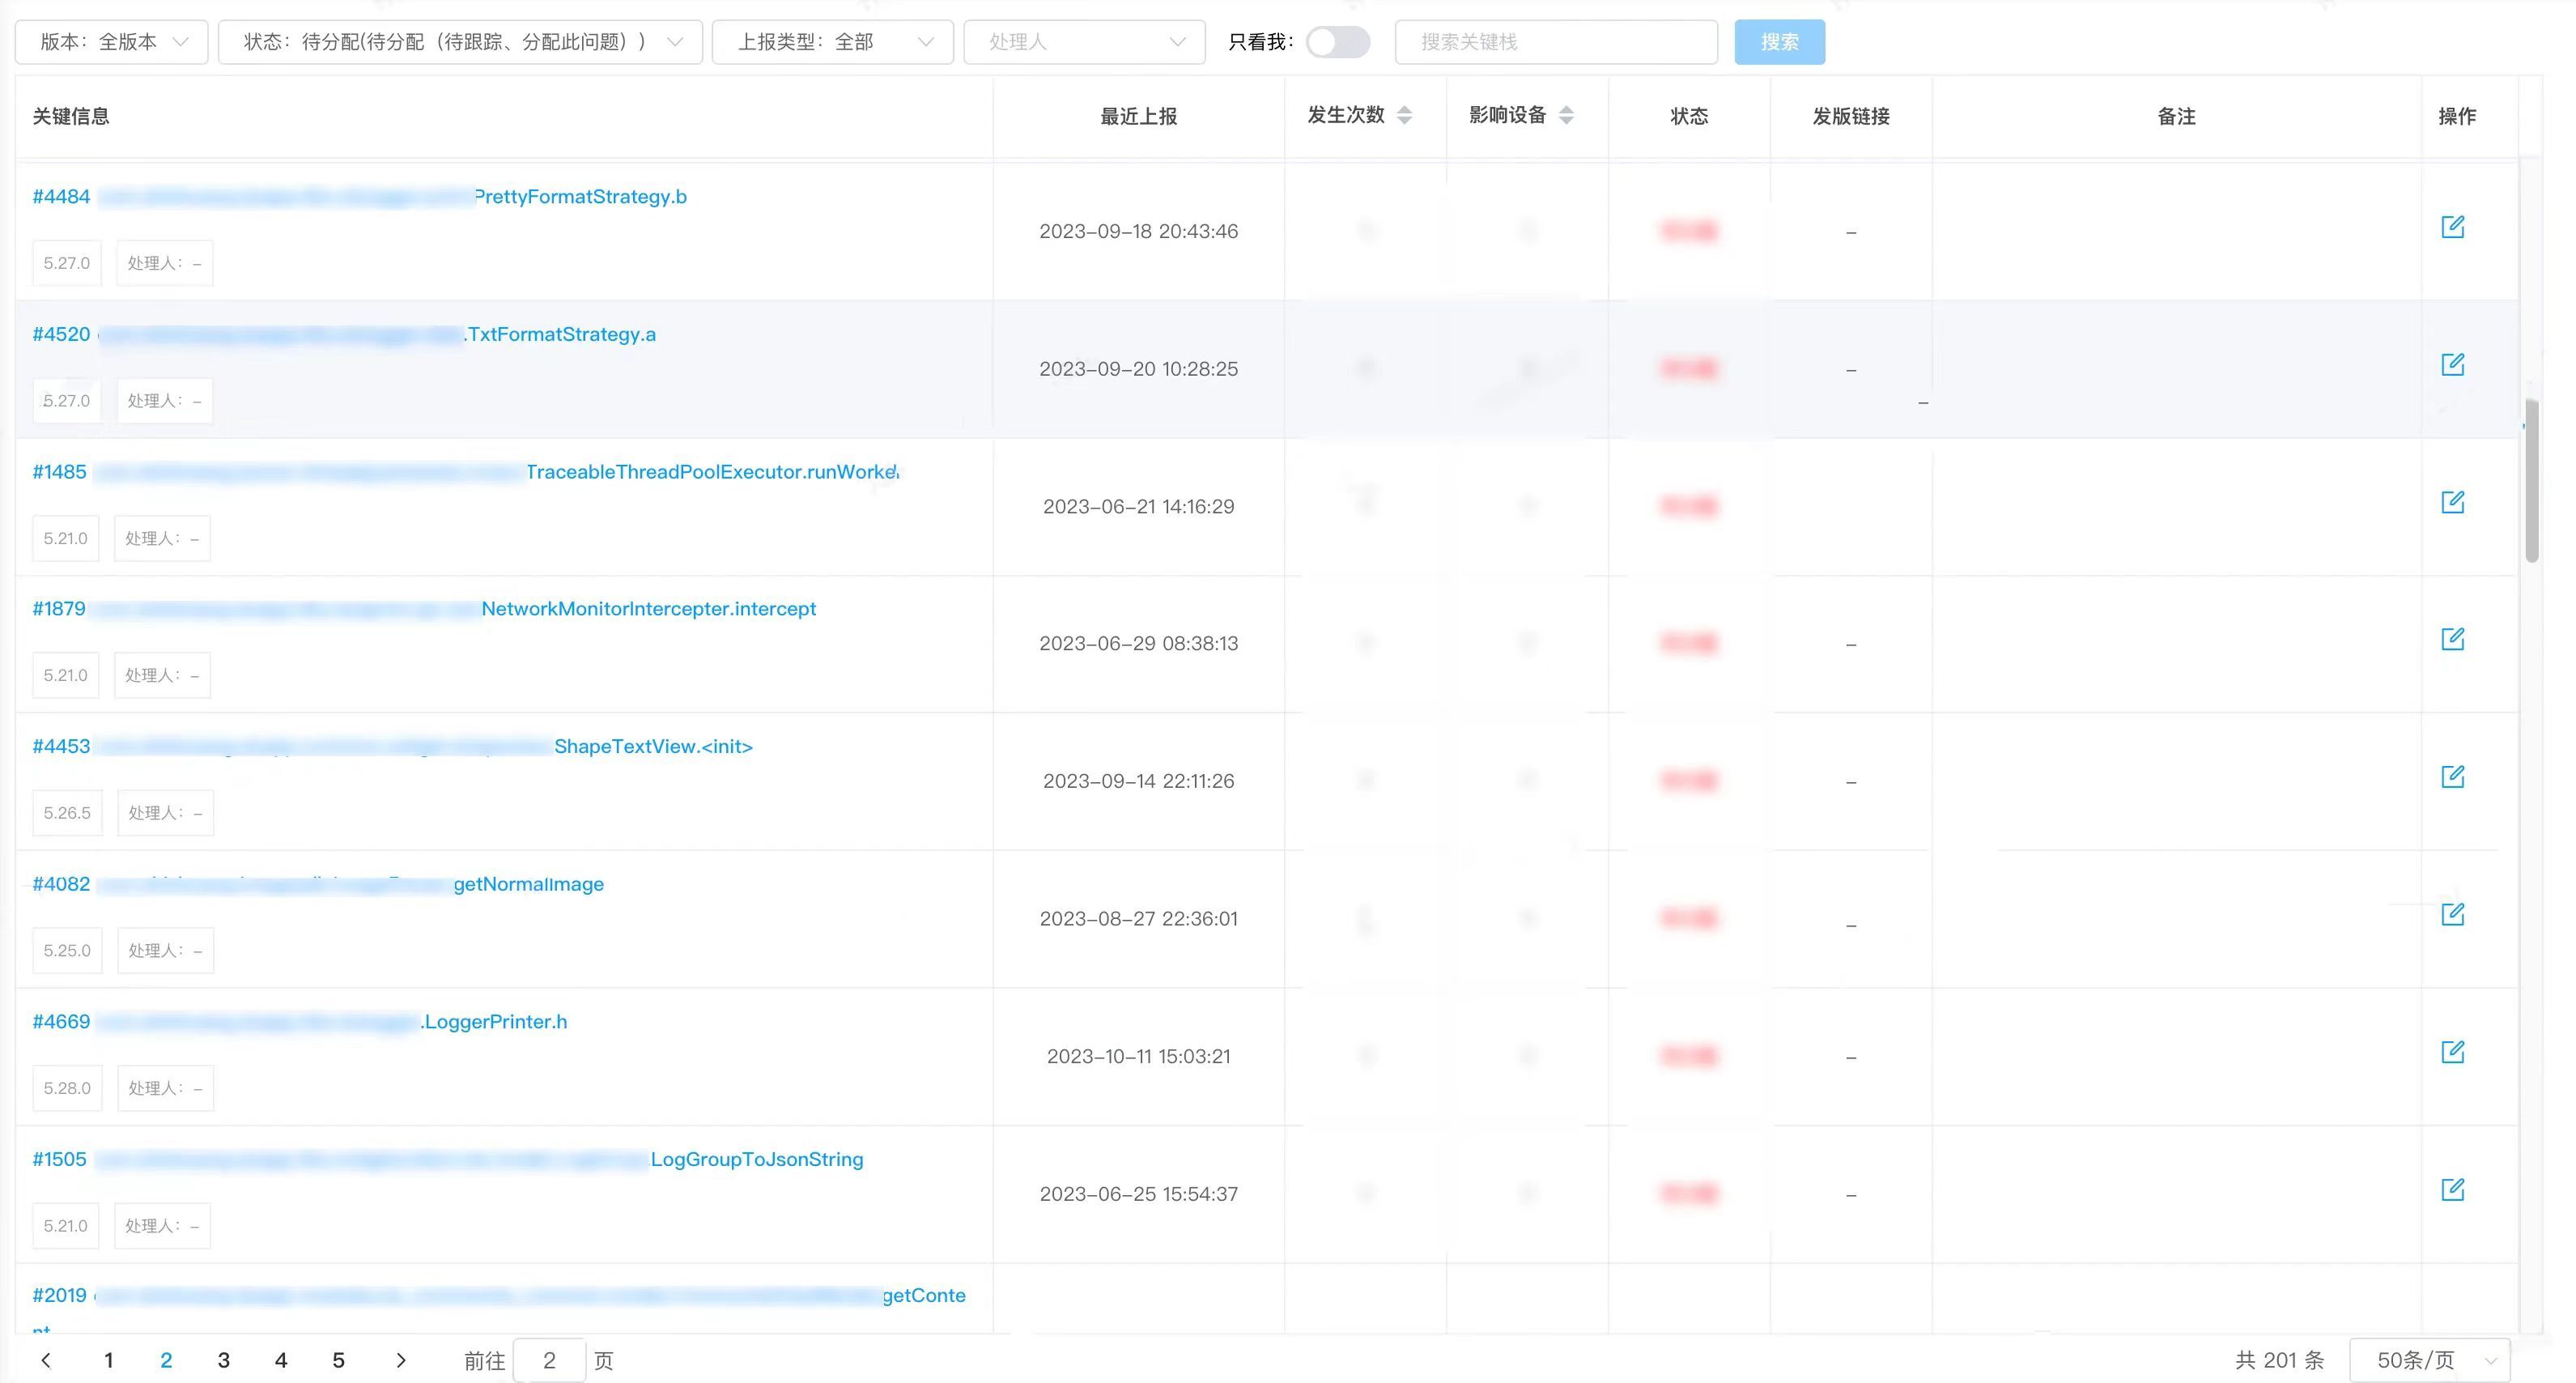Toggle the 只看我 switch
This screenshot has width=2576, height=1383.
[x=1337, y=42]
